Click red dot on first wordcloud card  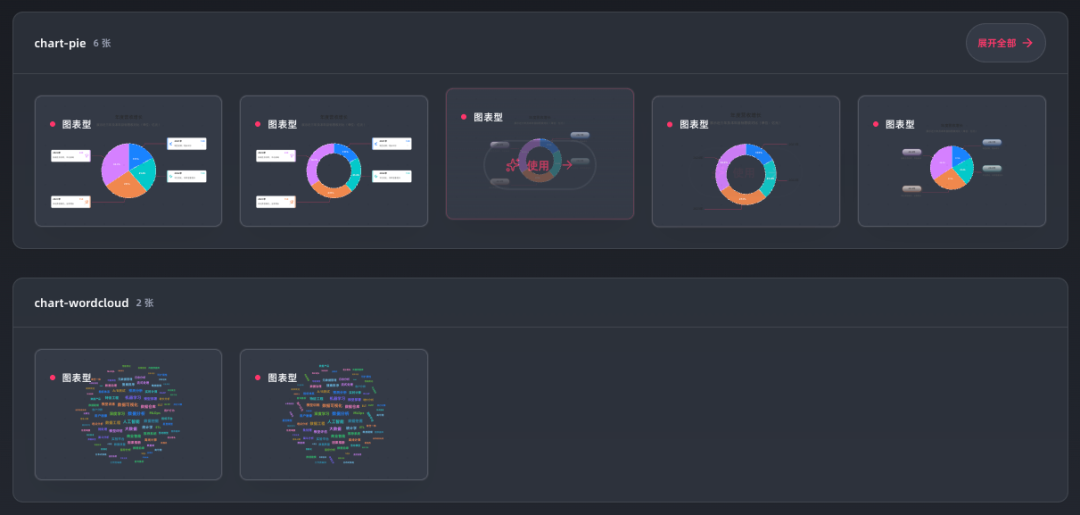[x=52, y=378]
